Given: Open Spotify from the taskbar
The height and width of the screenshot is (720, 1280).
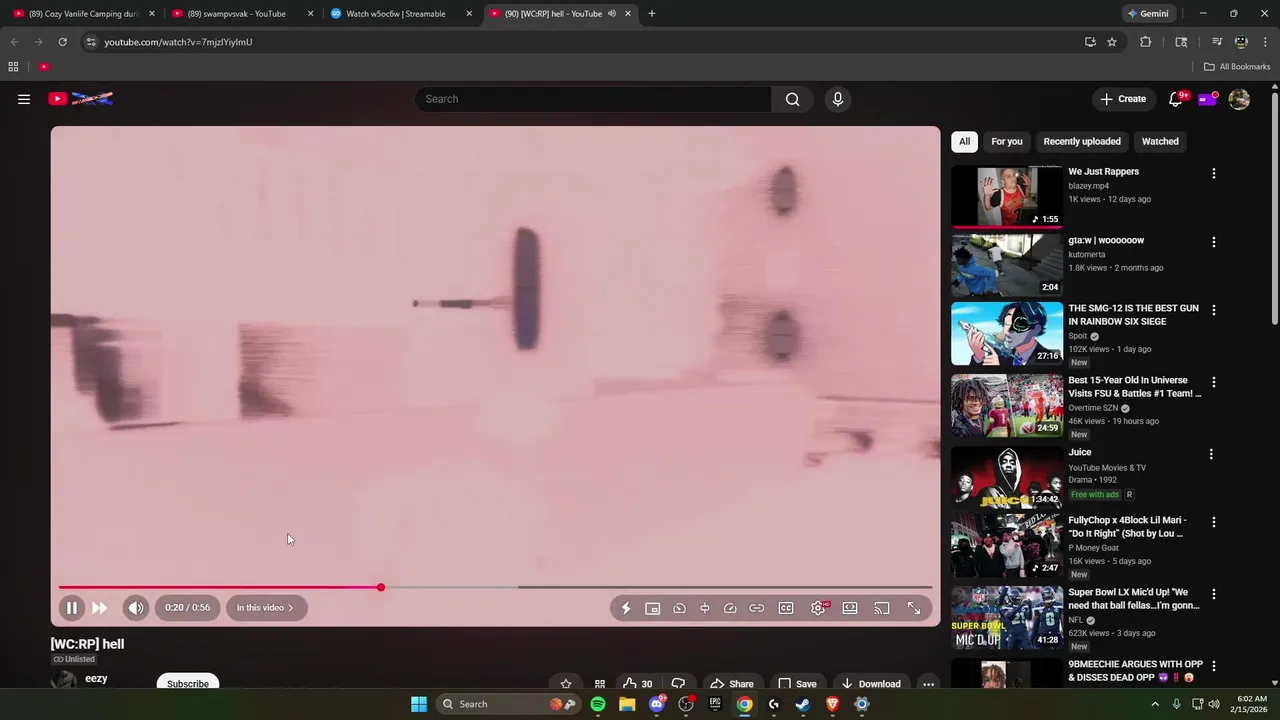Looking at the screenshot, I should (598, 704).
